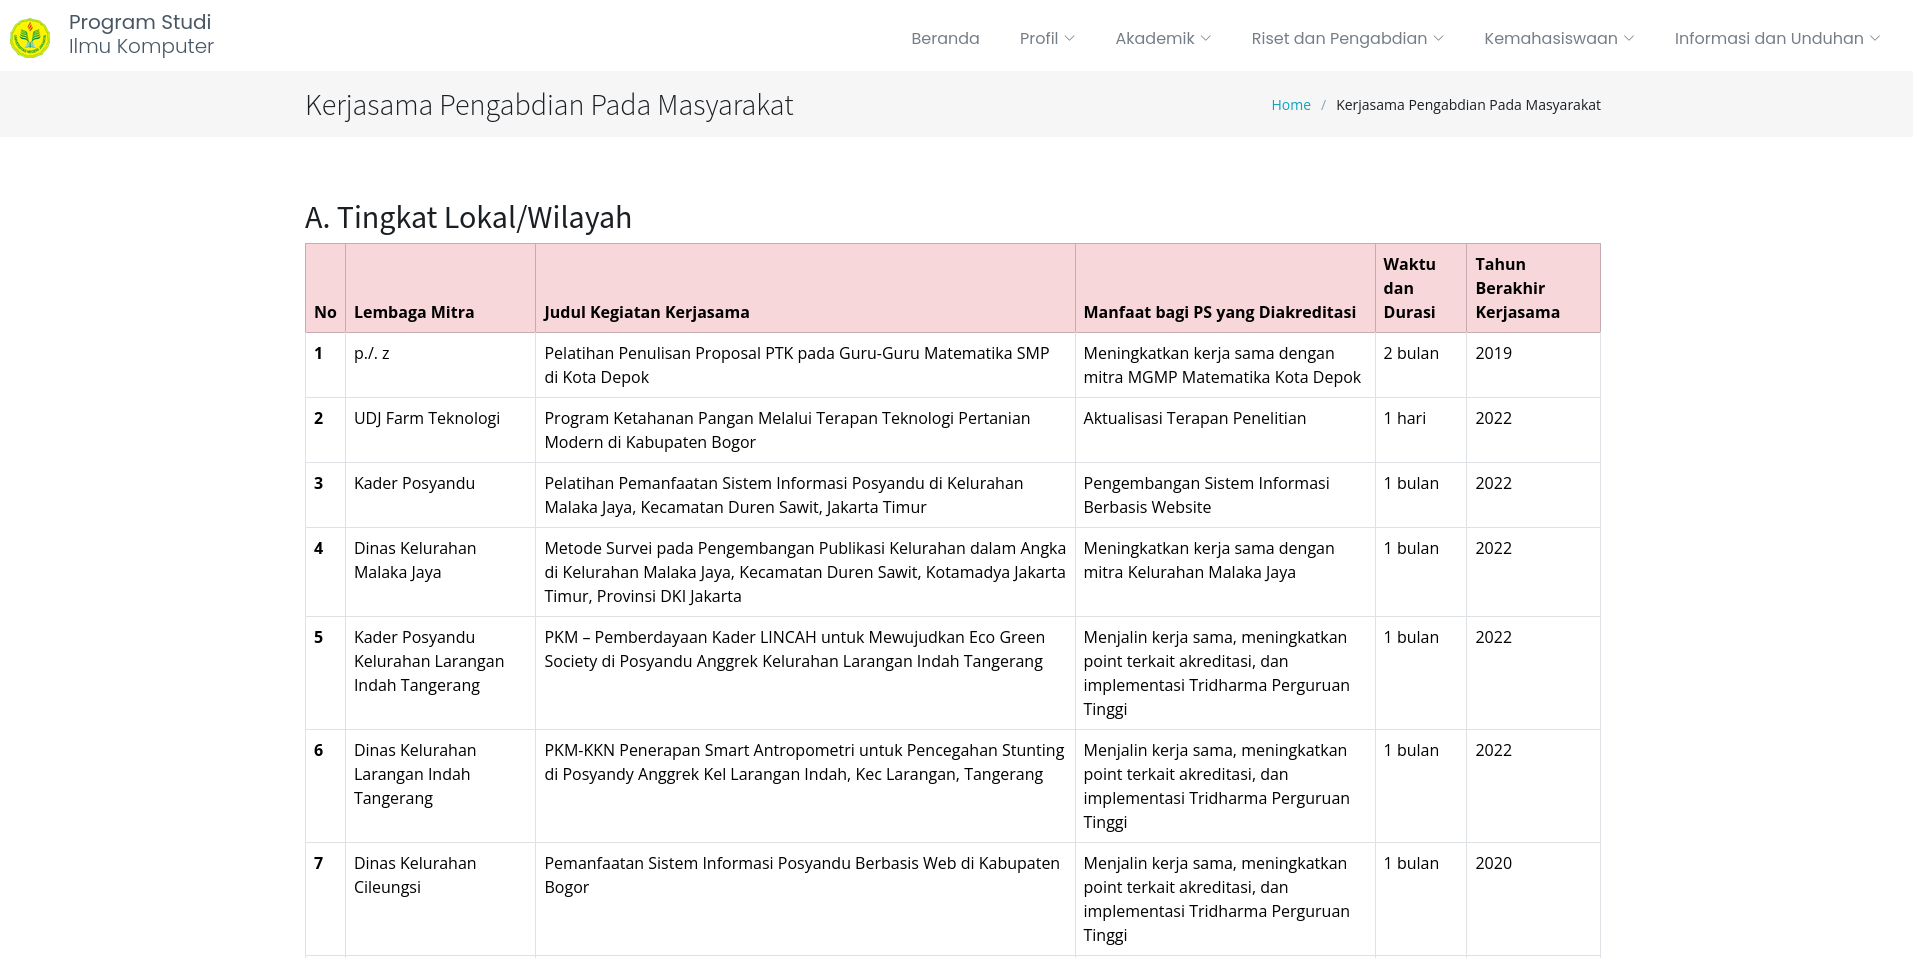
Task: Click the A. Tingkat Lokal/Wilayah heading
Action: 468,217
